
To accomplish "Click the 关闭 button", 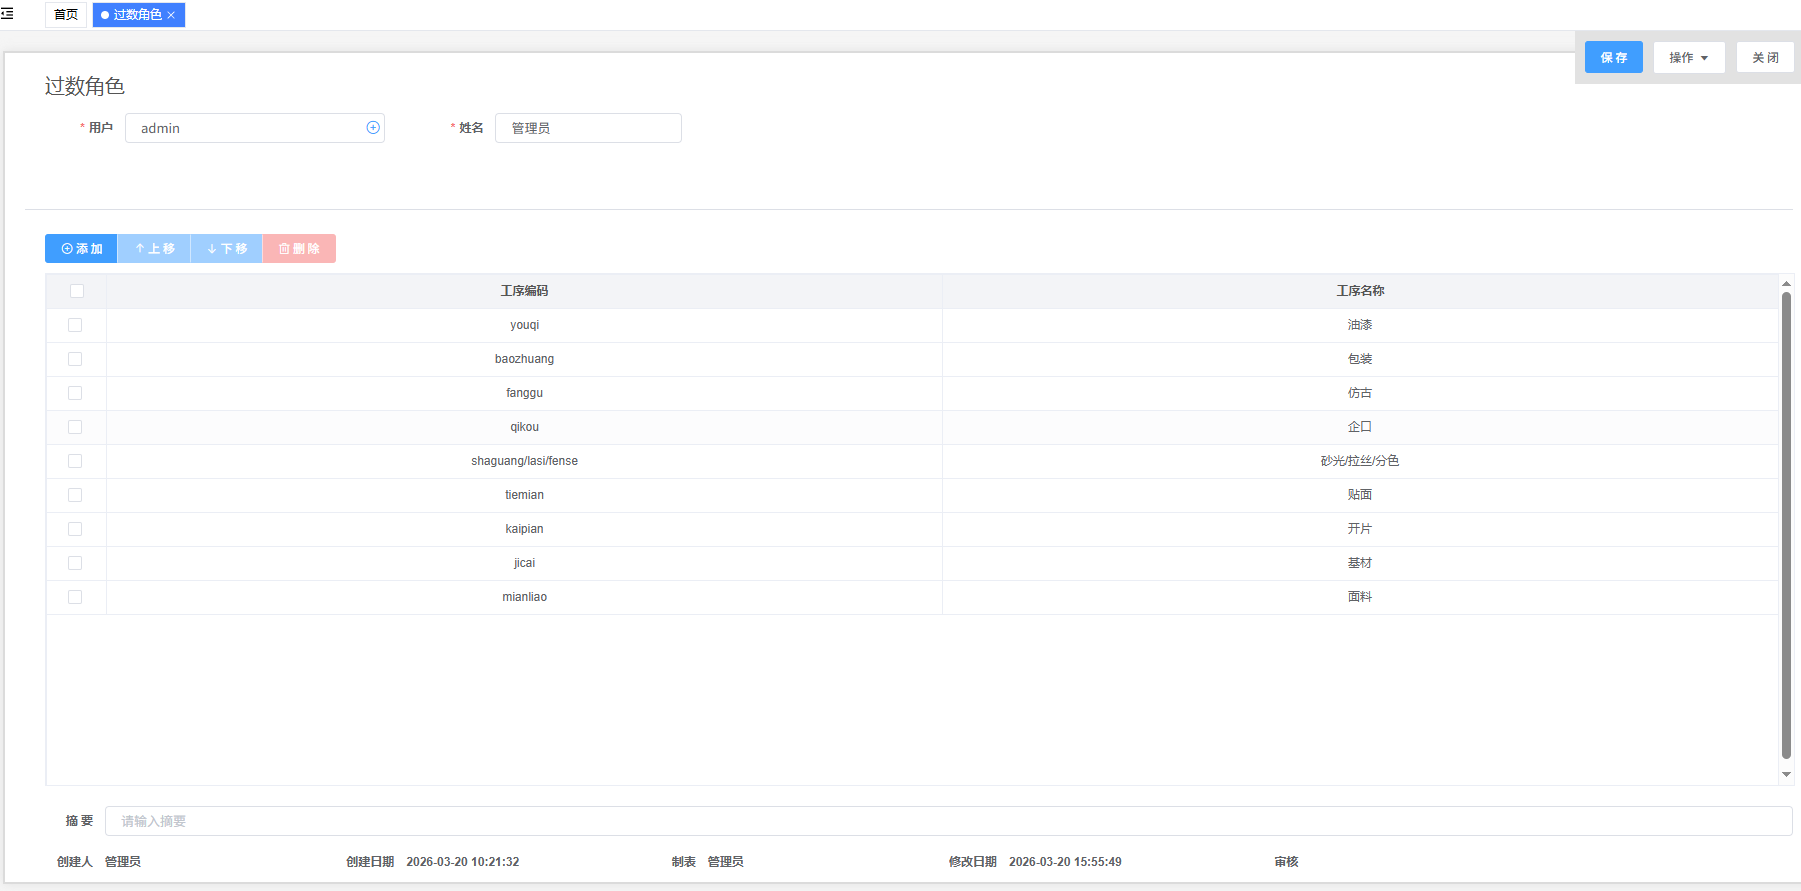I will click(x=1765, y=58).
